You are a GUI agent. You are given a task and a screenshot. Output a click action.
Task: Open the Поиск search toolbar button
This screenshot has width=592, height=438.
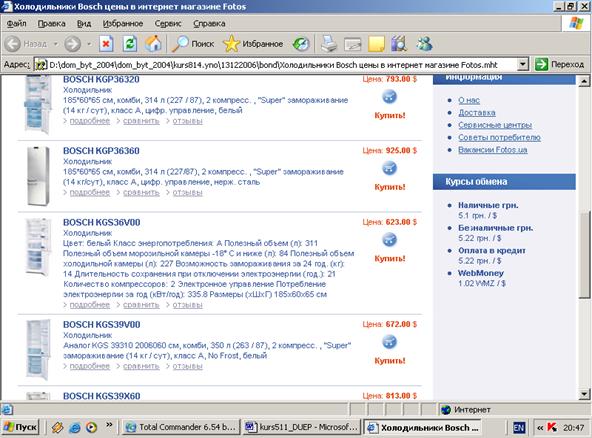pos(193,44)
